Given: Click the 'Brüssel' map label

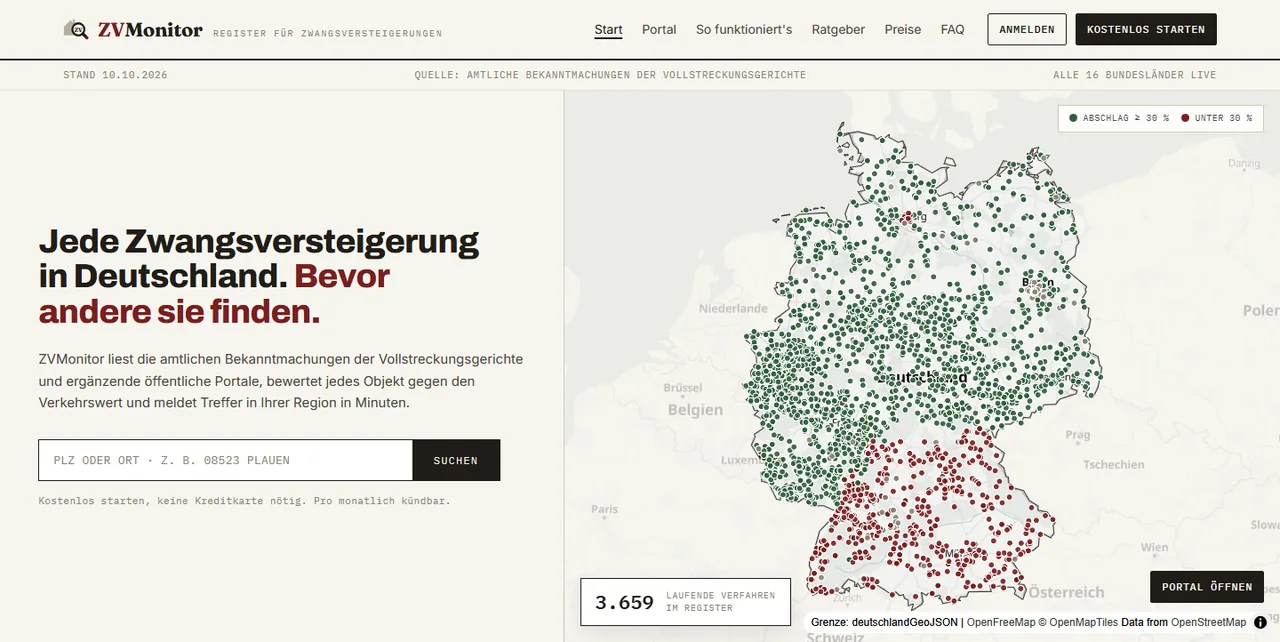Looking at the screenshot, I should coord(683,387).
